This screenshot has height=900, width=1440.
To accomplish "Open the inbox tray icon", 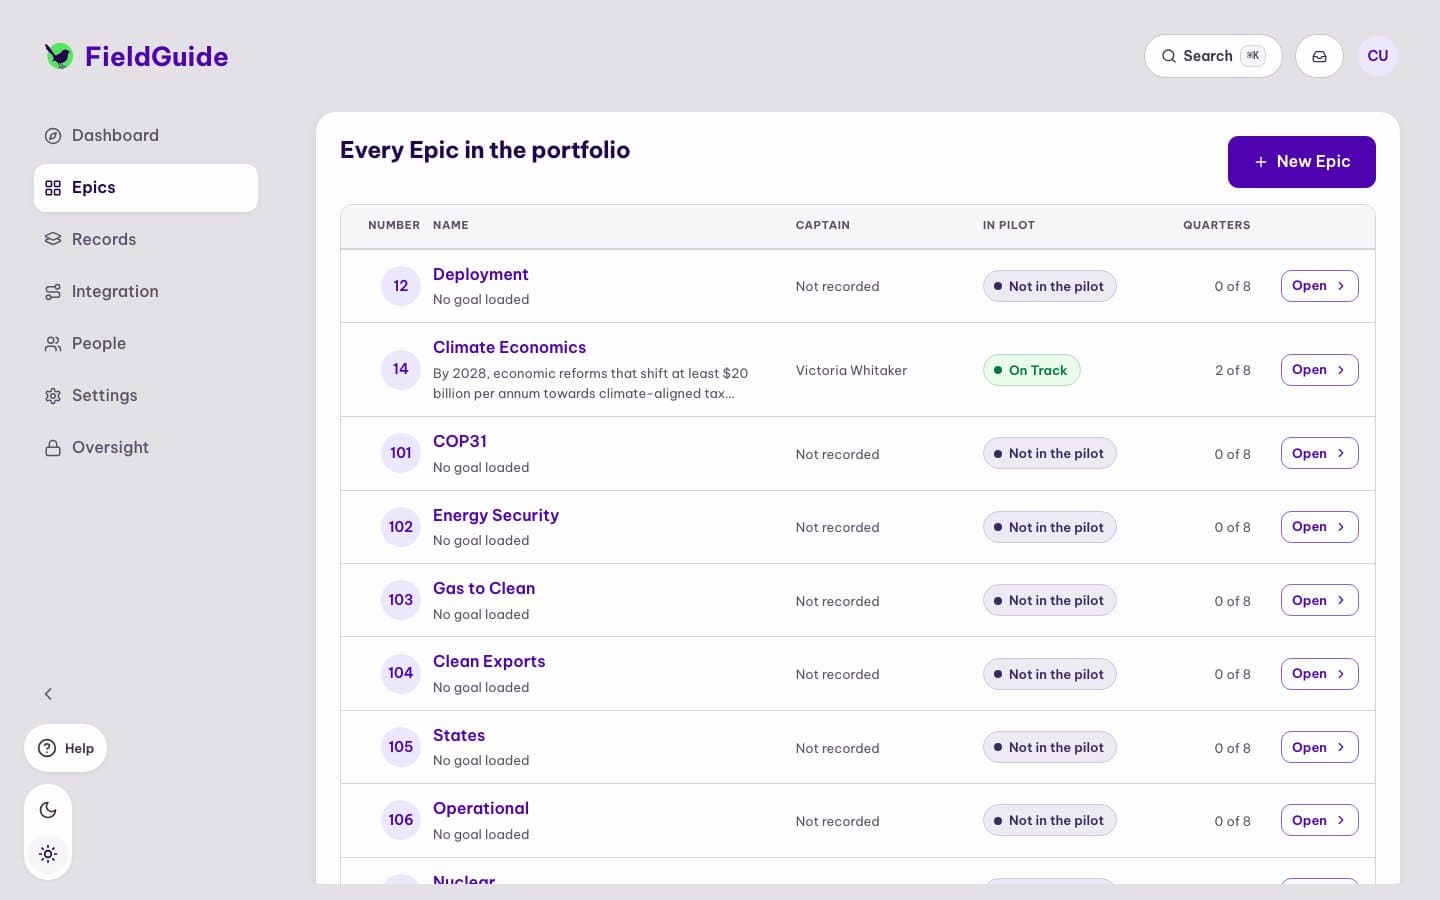I will 1319,56.
